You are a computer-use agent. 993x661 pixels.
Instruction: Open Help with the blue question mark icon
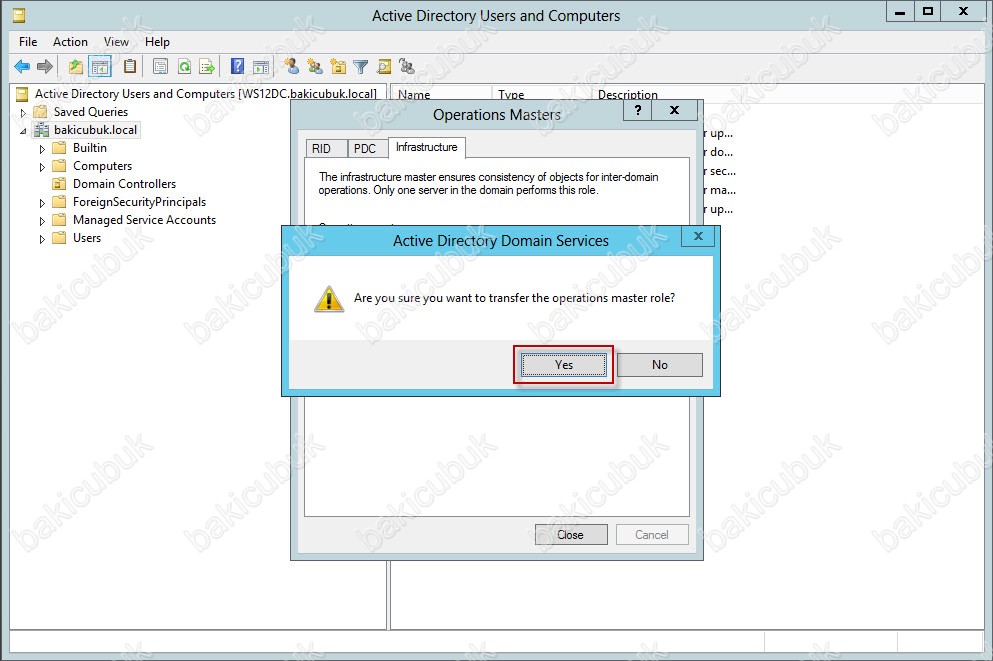[x=237, y=66]
